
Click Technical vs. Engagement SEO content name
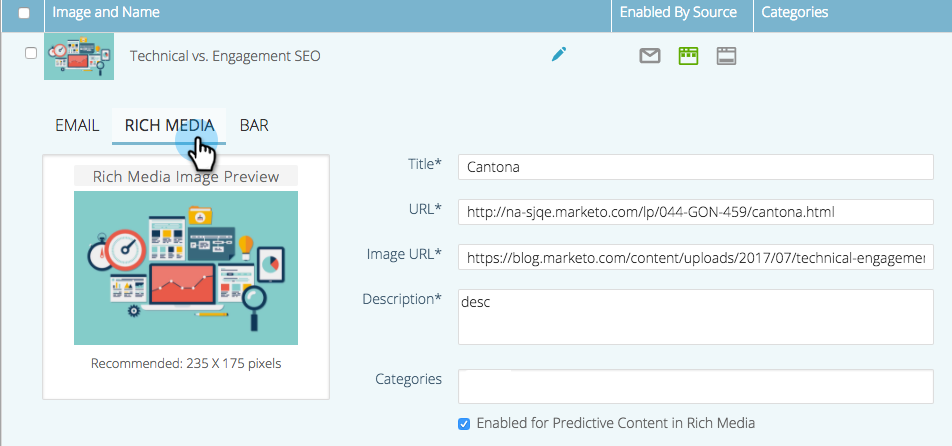coord(225,56)
